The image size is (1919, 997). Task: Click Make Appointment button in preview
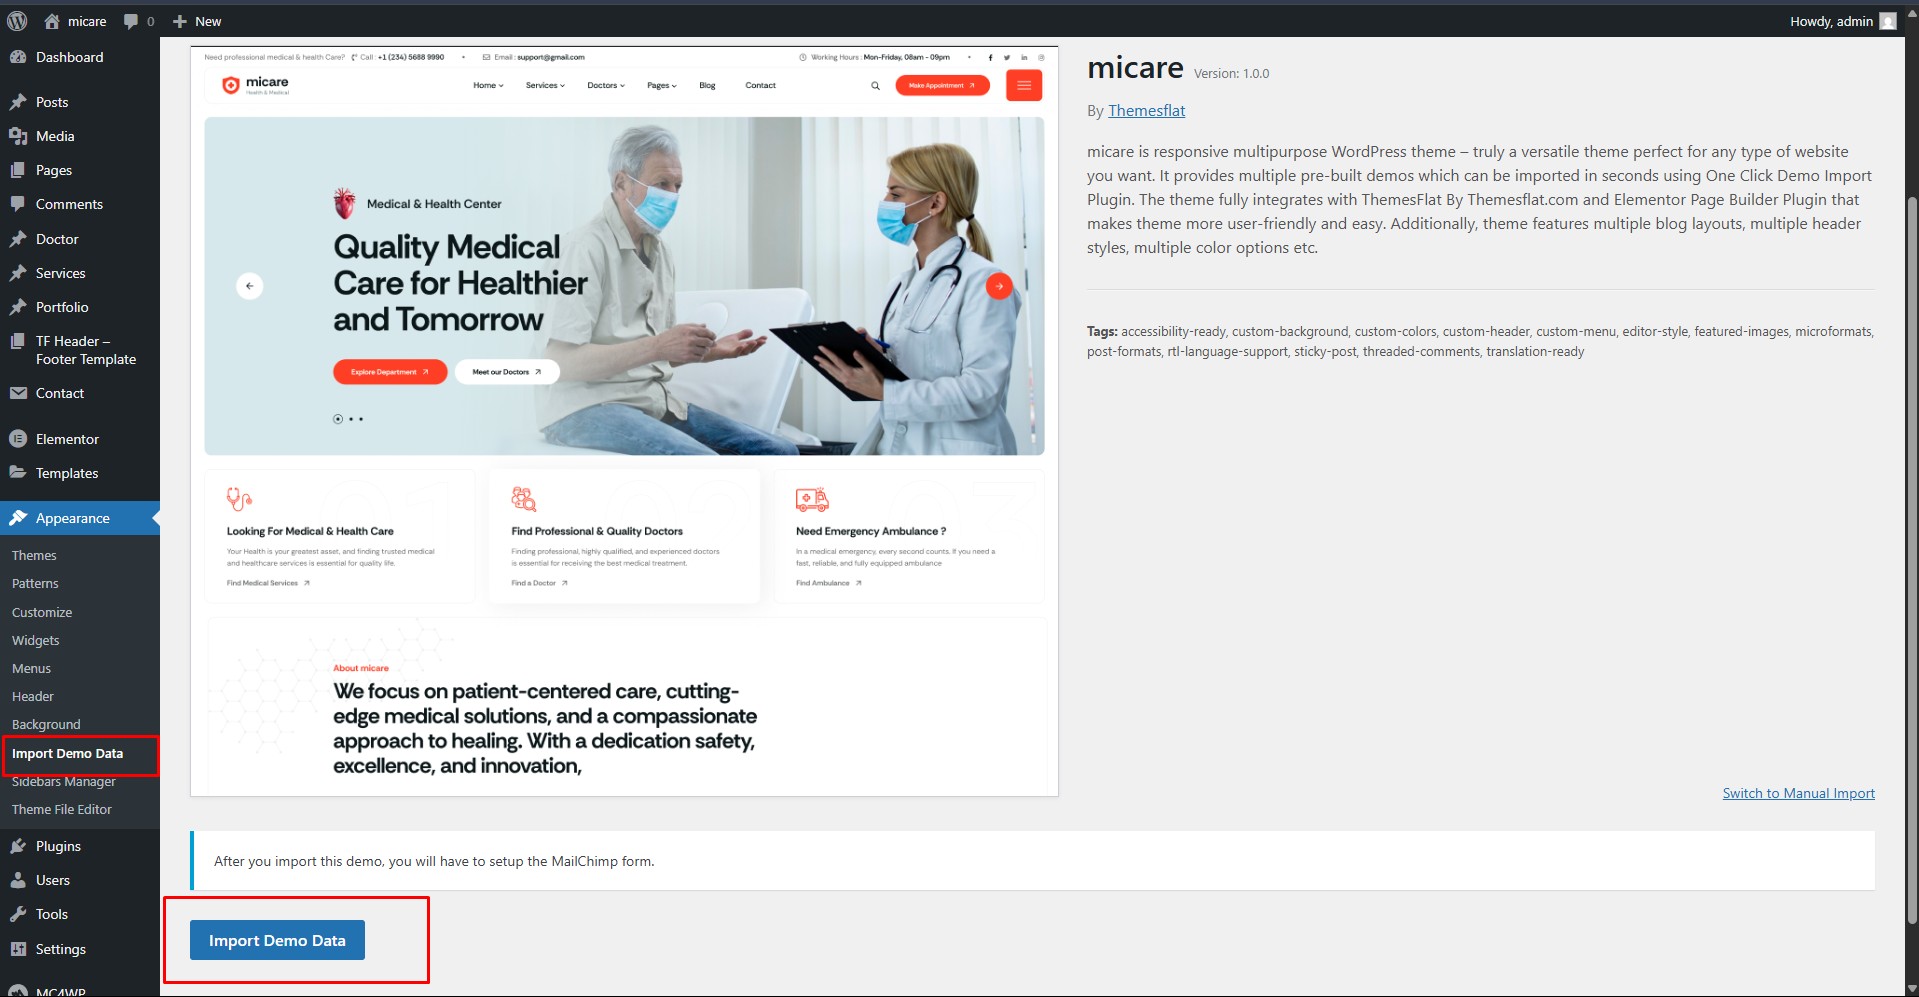[942, 85]
